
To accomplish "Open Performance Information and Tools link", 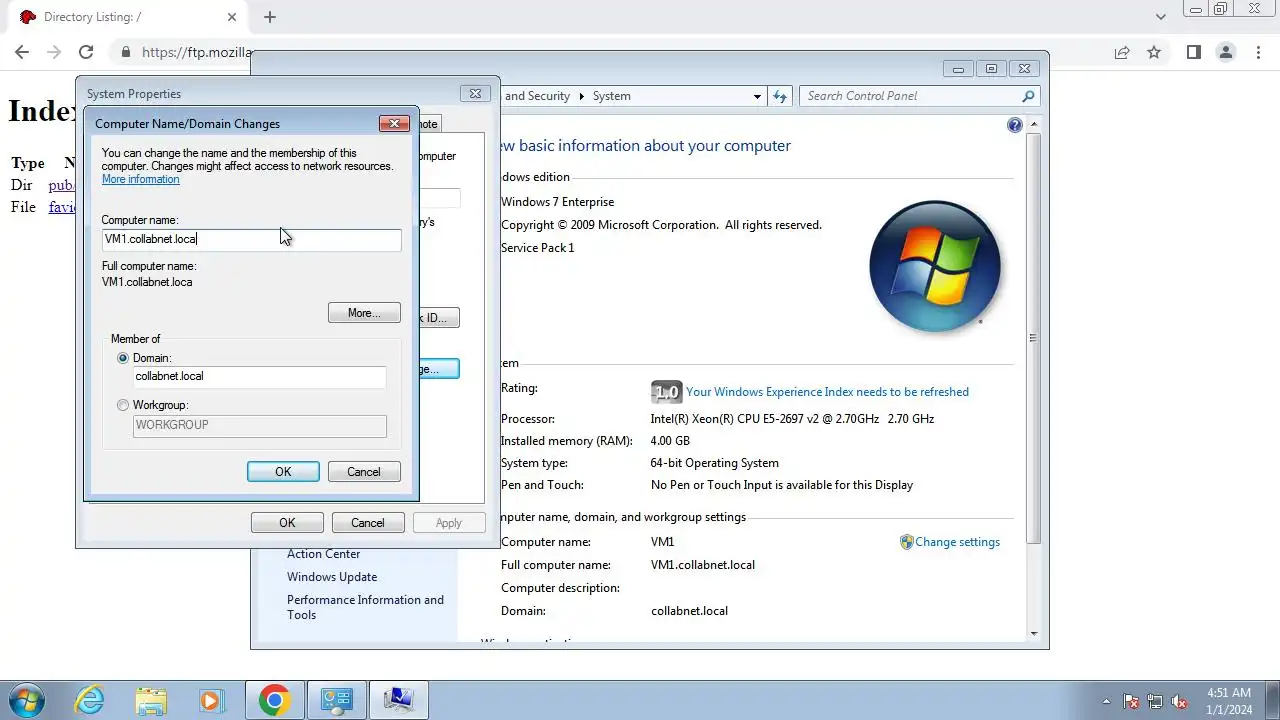I will coord(365,607).
